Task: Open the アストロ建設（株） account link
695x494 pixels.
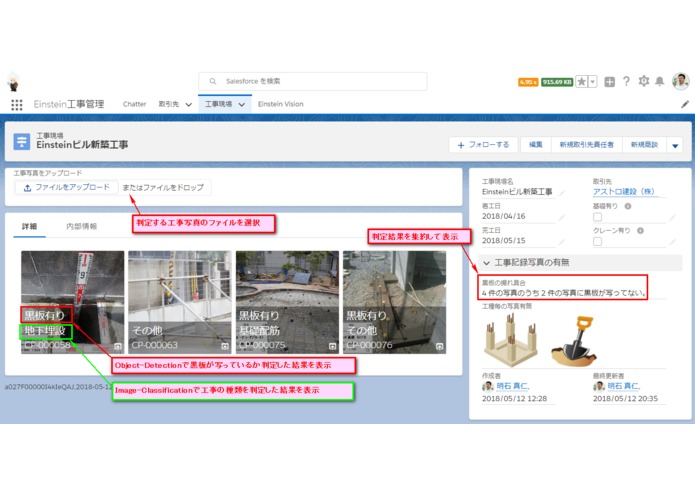Action: (x=623, y=192)
